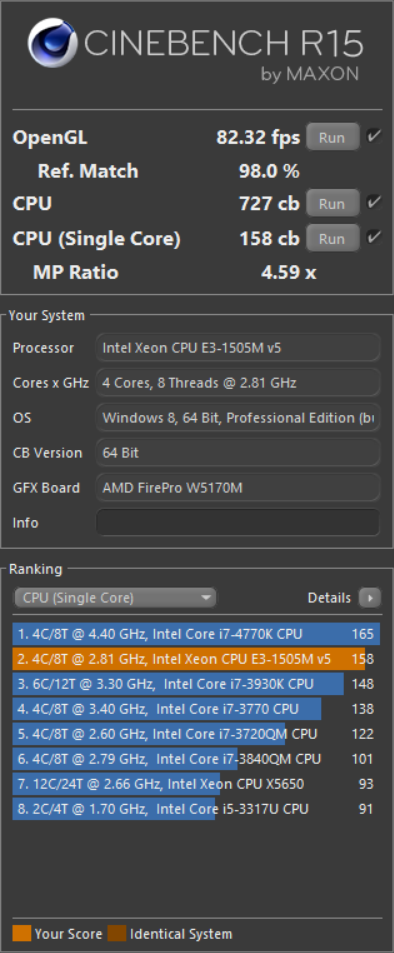This screenshot has width=394, height=953.
Task: Click the empty Info input field
Action: (238, 523)
